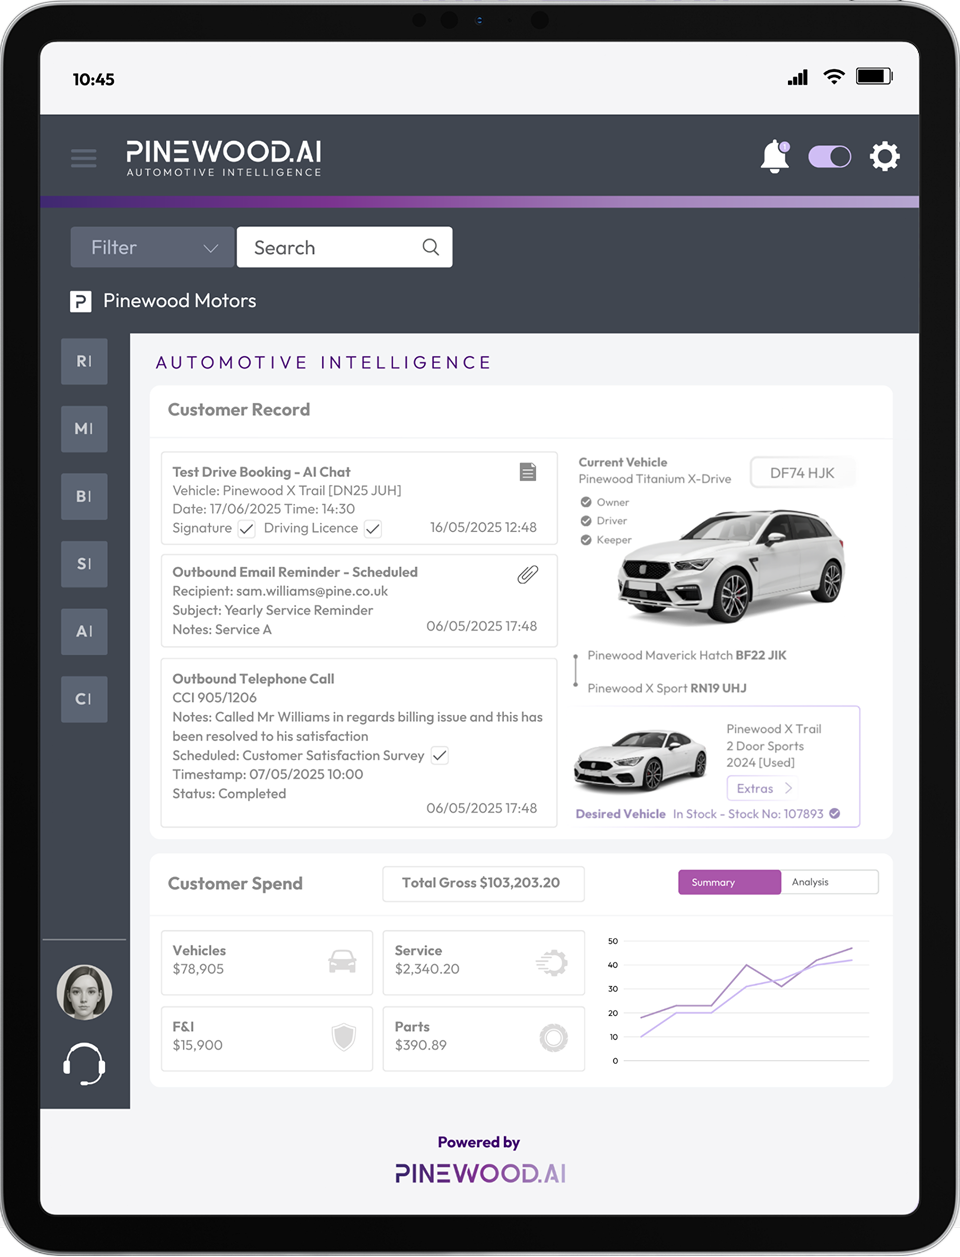Click the DF74 HJK registration button
This screenshot has width=960, height=1257.
802,473
